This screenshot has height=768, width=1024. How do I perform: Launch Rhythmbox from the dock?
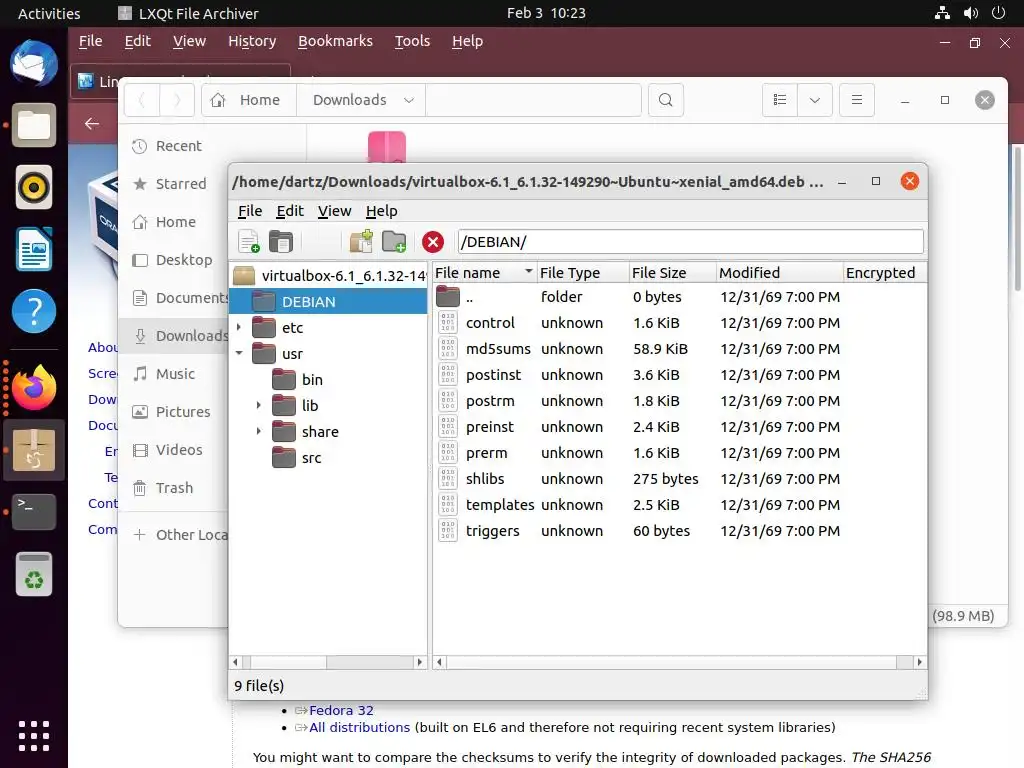tap(34, 187)
